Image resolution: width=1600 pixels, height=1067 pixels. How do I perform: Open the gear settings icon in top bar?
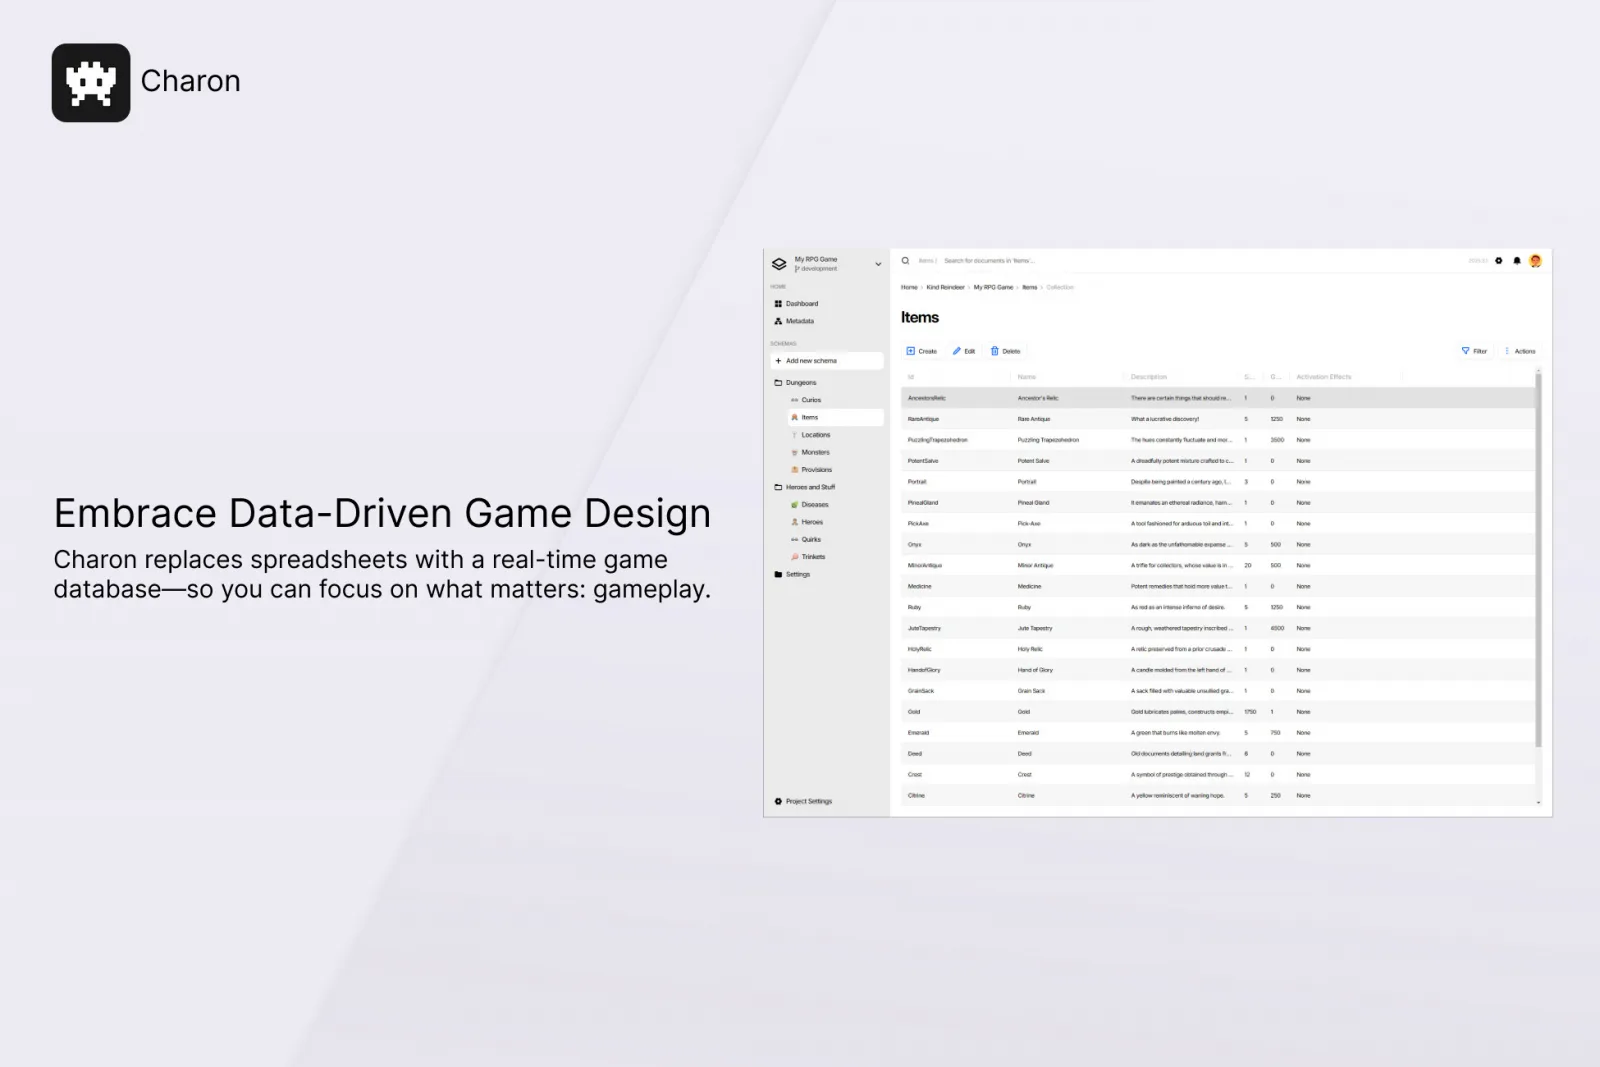(x=1498, y=261)
